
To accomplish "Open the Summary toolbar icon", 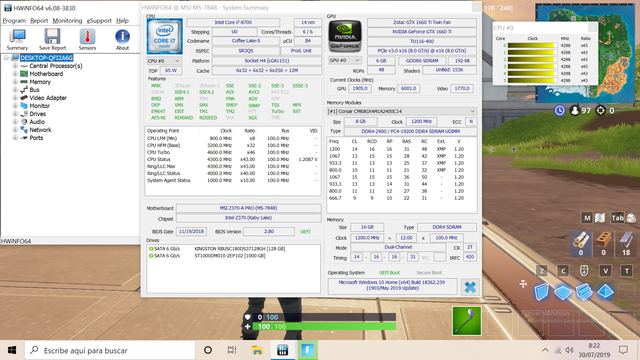I will pyautogui.click(x=17, y=40).
